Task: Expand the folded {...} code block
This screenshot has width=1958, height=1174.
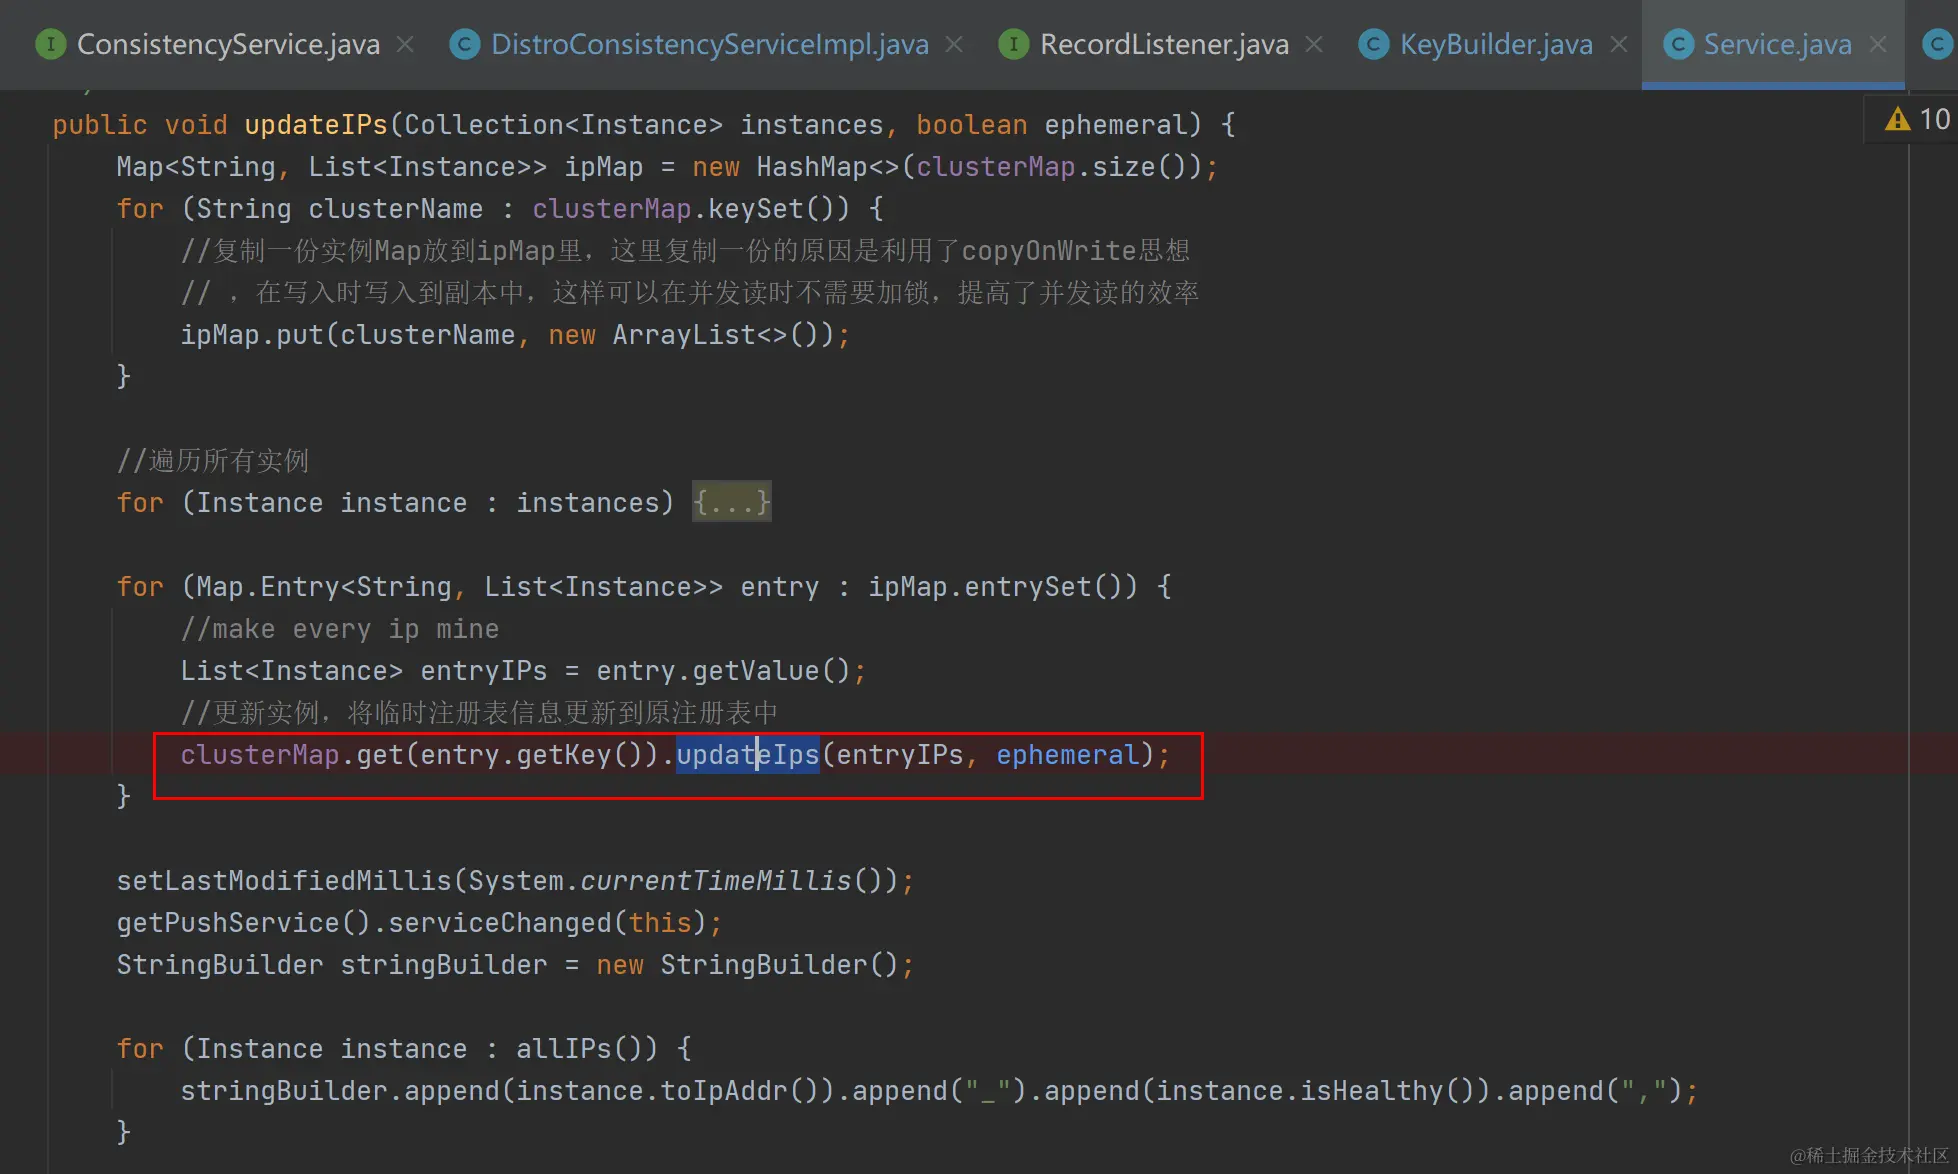Action: coord(731,502)
